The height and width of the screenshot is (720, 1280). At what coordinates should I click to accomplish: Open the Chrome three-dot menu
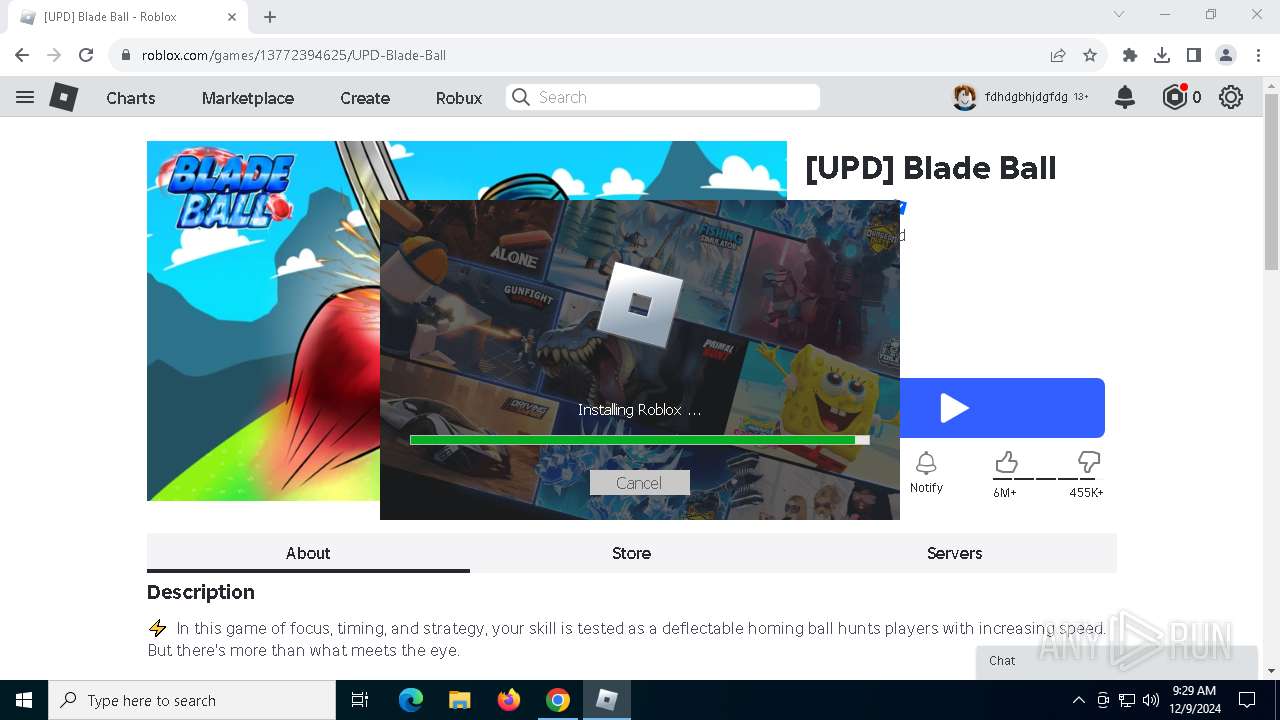click(x=1257, y=55)
